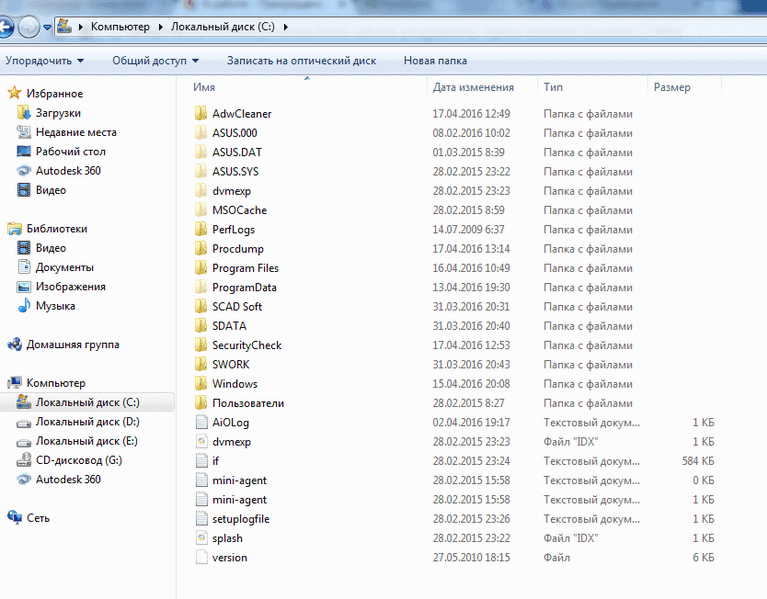Select the 0 КБ mini-agent file
The image size is (767, 599).
239,480
